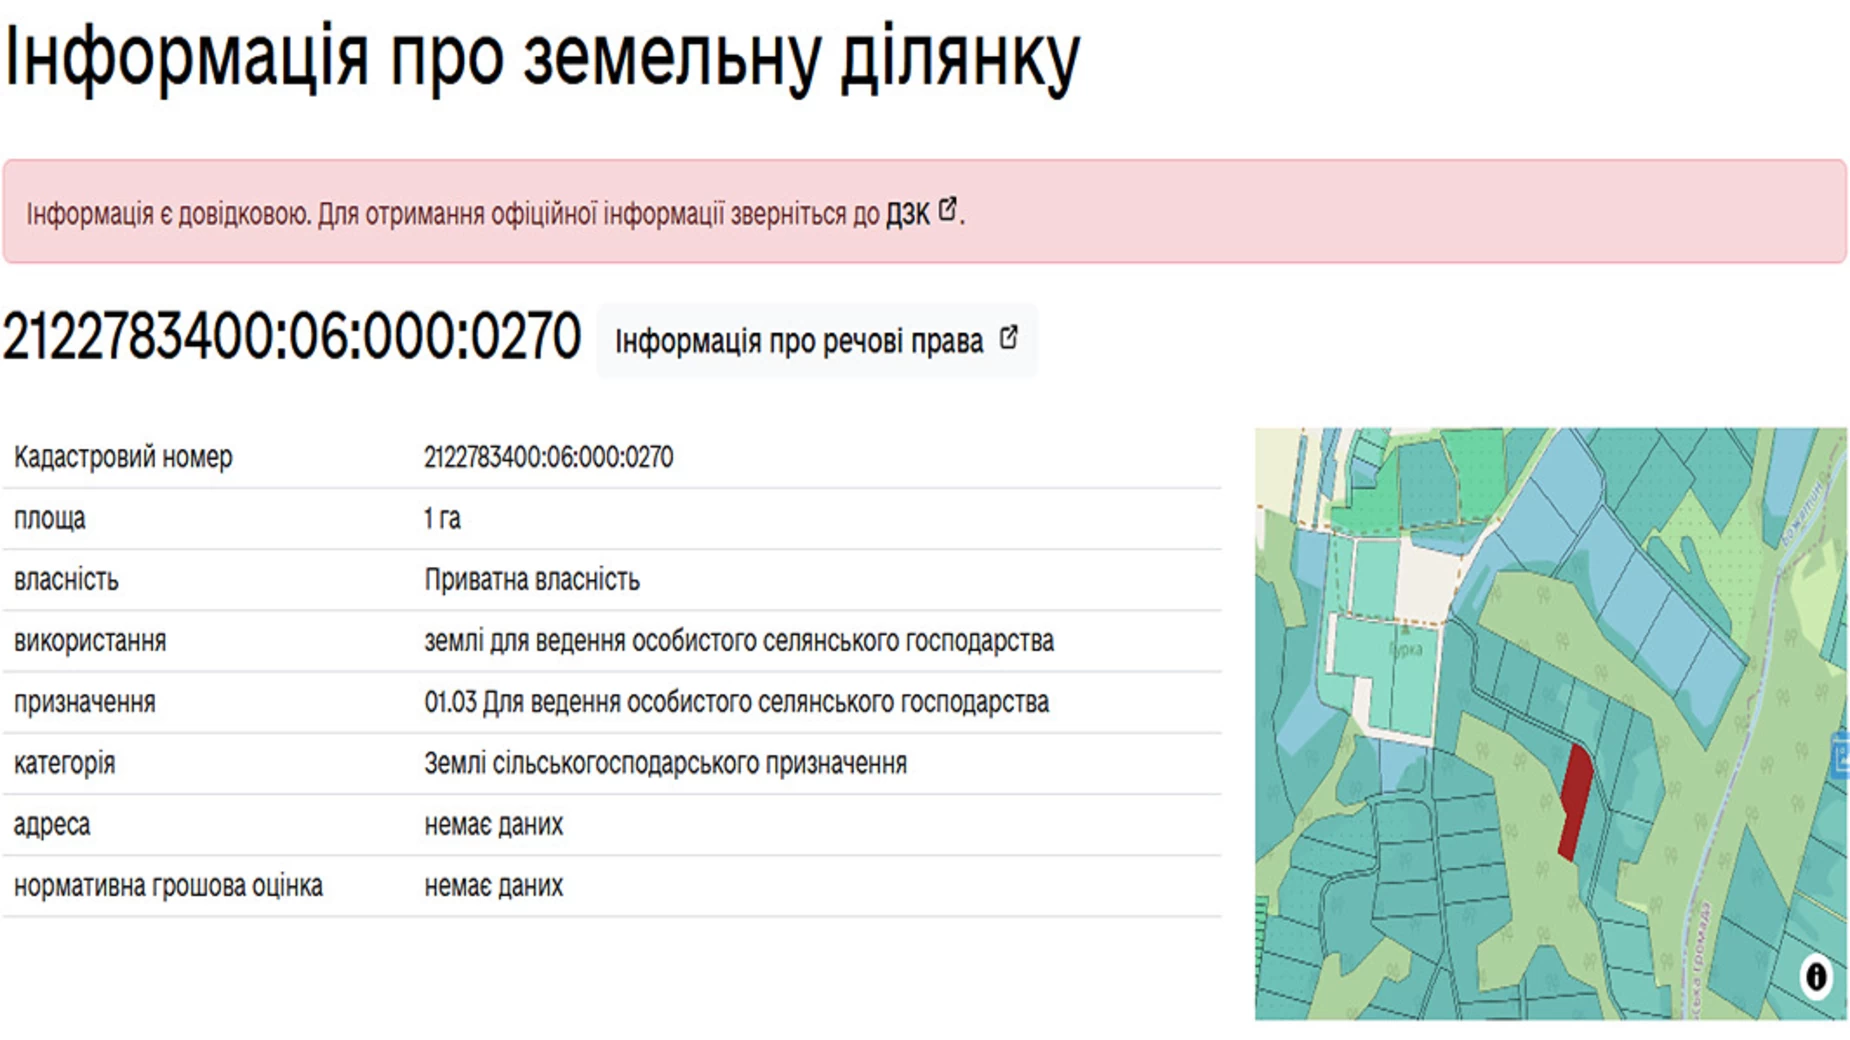Click 'нормативна грошова оцінка' row label
This screenshot has height=1040, width=1850.
coord(168,886)
